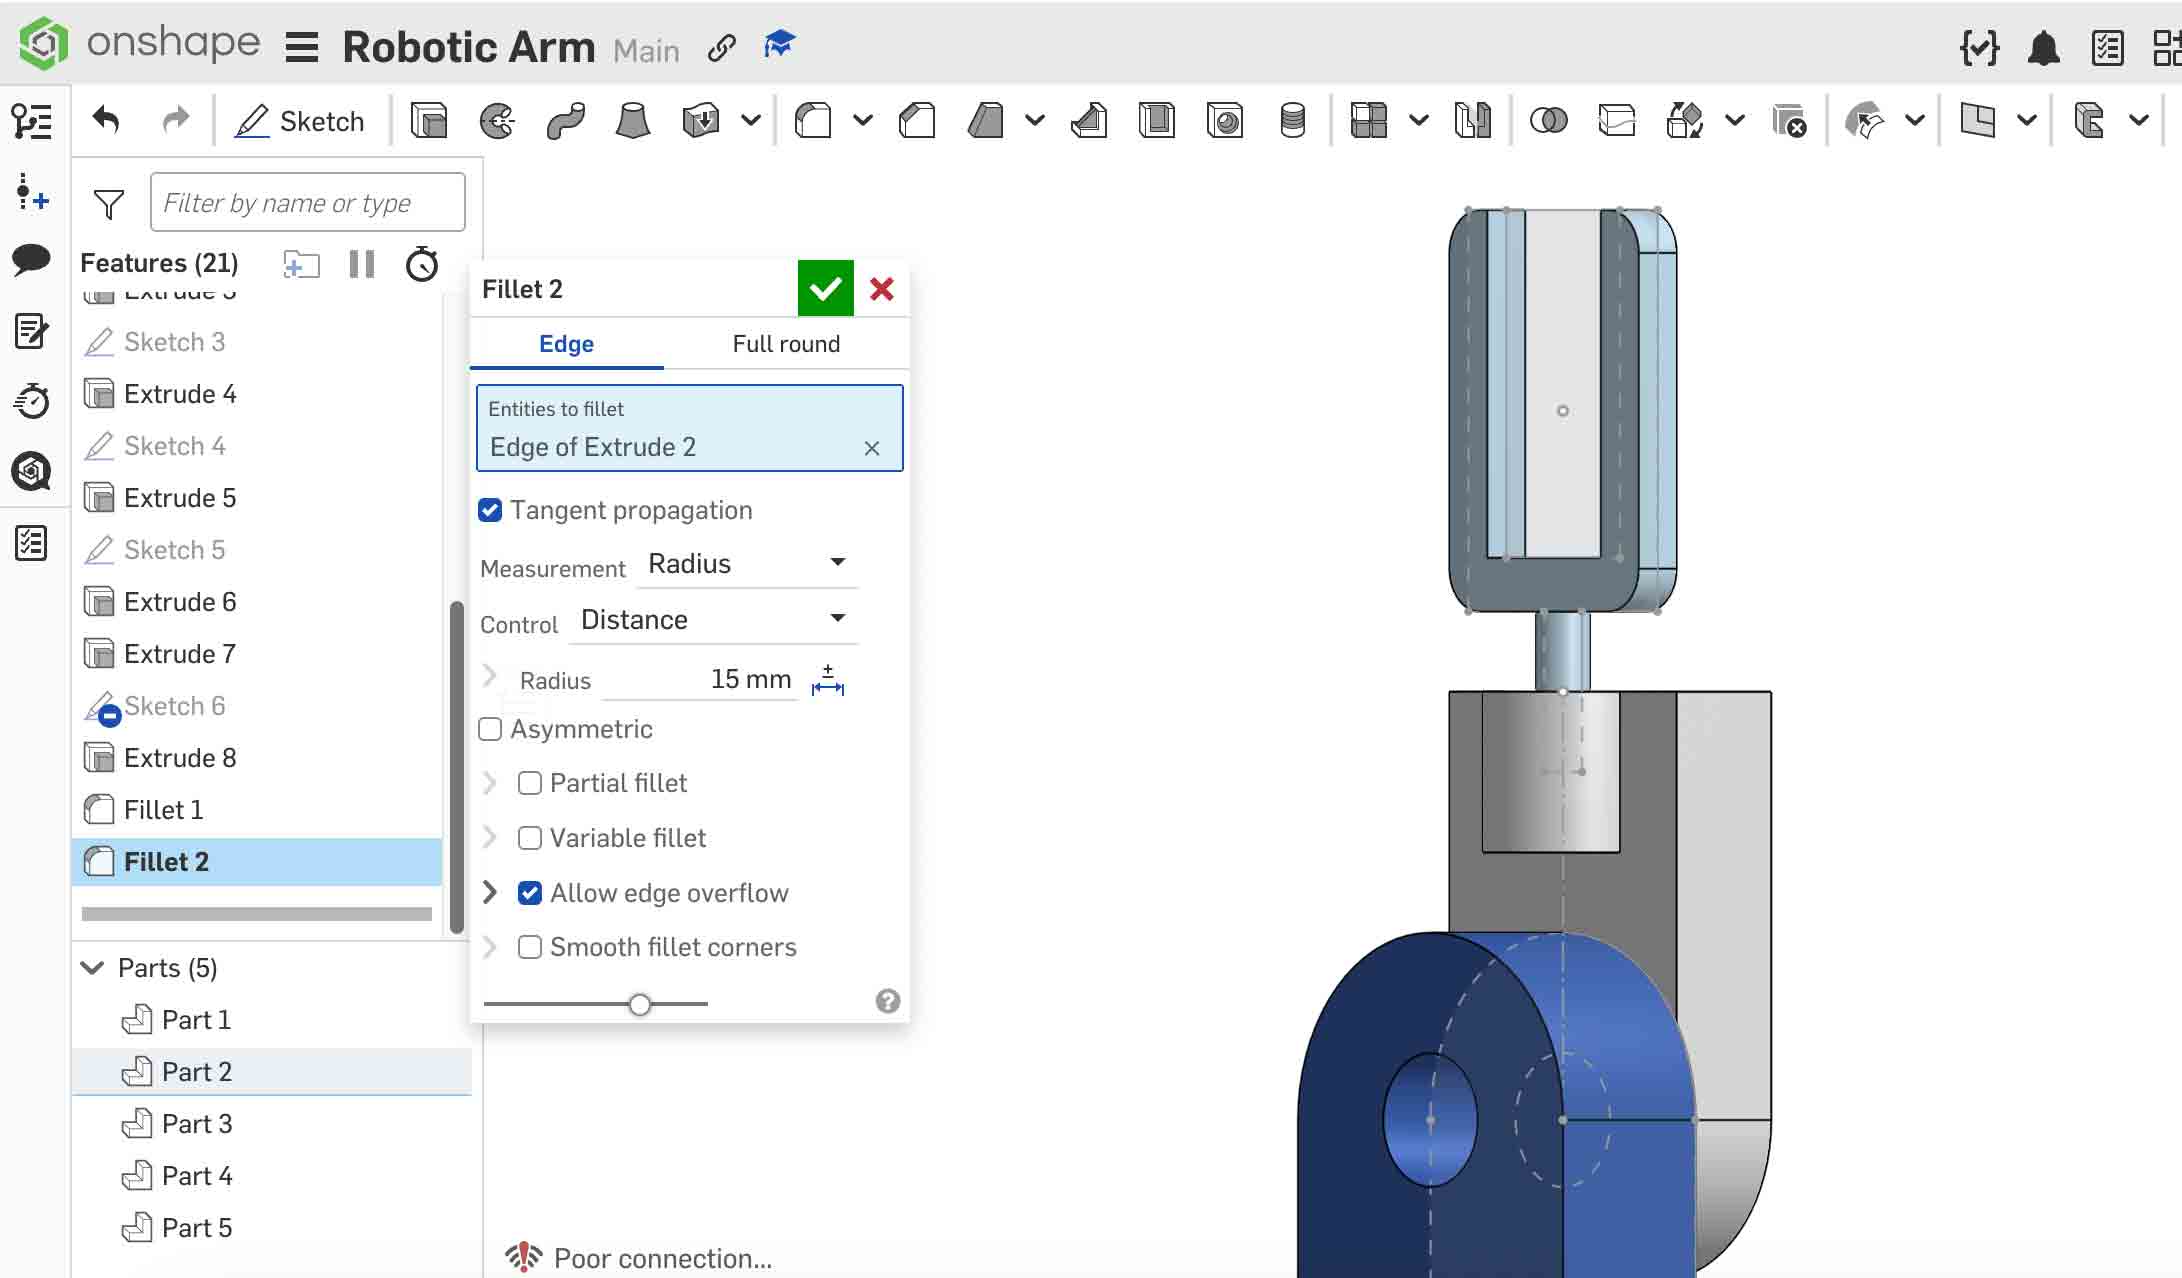
Task: Open the Shell tool
Action: tap(1157, 120)
